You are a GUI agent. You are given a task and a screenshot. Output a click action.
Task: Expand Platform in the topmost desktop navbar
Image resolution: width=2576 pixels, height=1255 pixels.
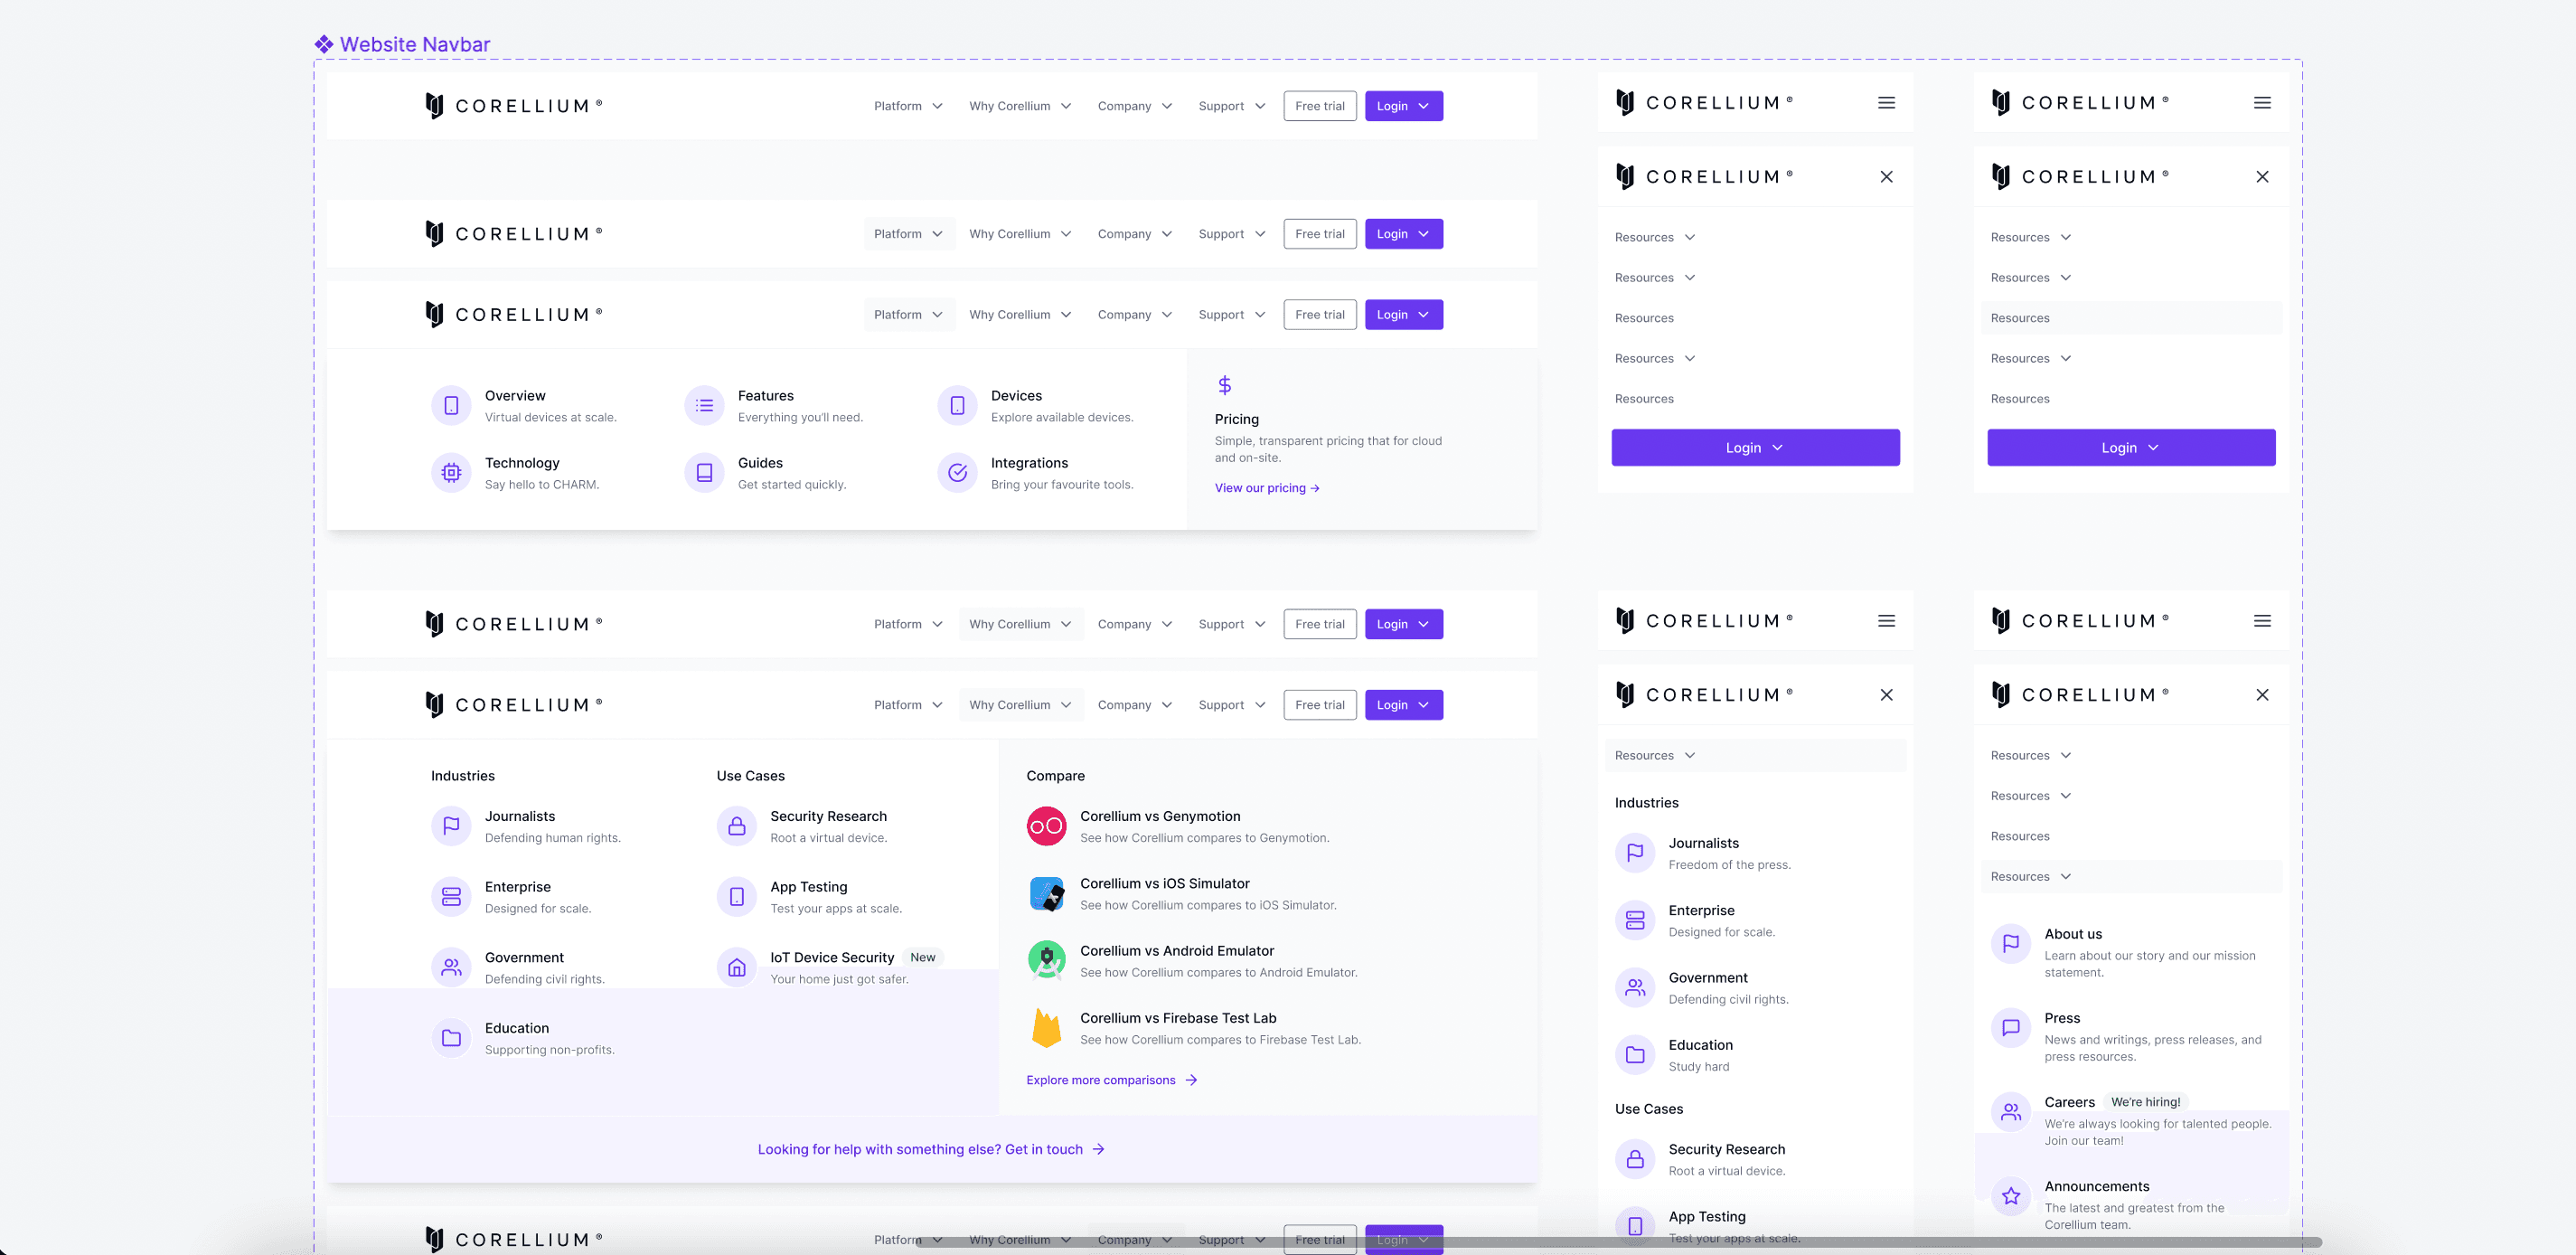coord(908,106)
